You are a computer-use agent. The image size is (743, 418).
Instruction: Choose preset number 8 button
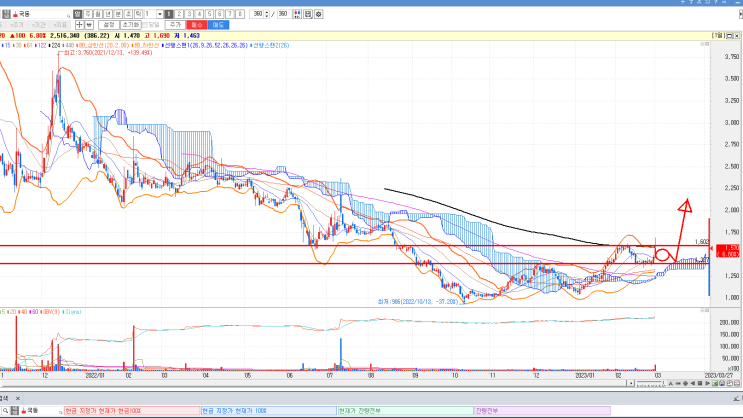click(x=240, y=14)
